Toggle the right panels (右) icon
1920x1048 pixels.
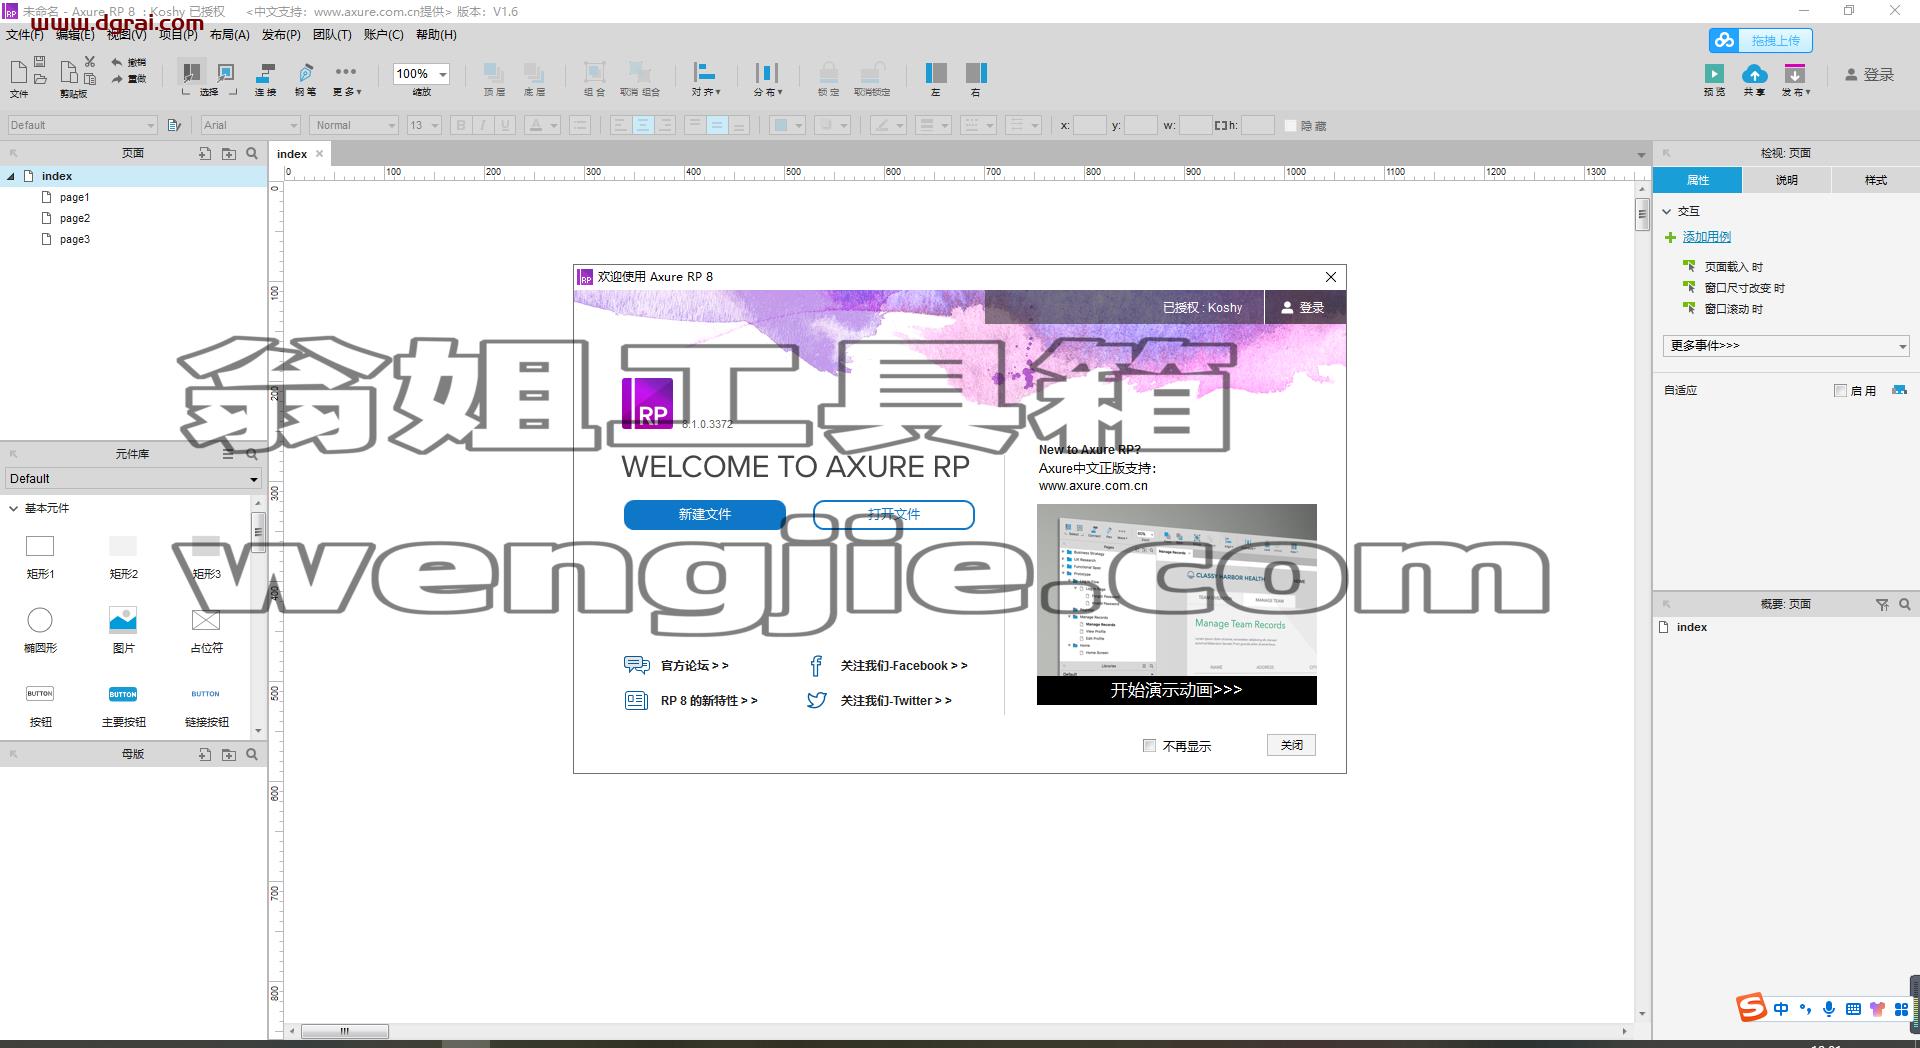(976, 73)
